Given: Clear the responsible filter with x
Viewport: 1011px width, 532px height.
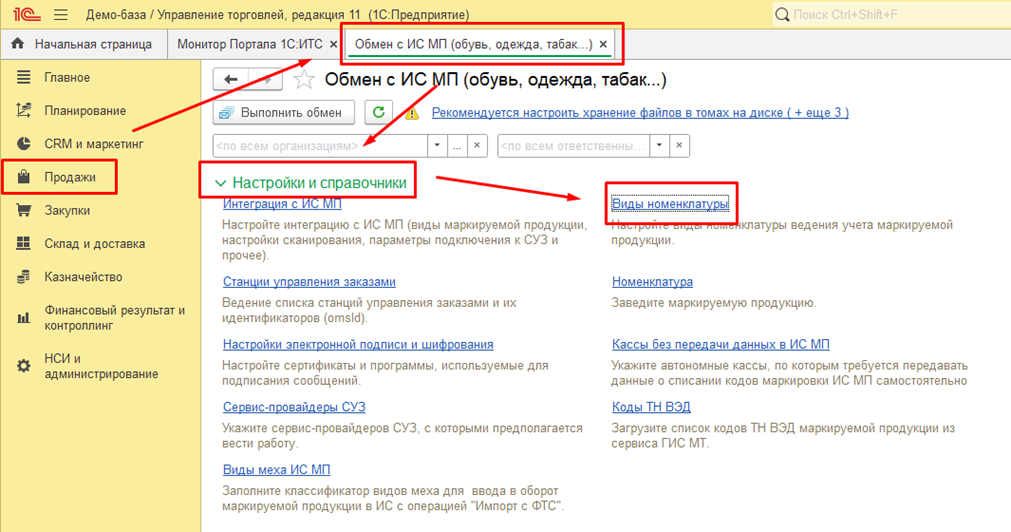Looking at the screenshot, I should click(679, 146).
